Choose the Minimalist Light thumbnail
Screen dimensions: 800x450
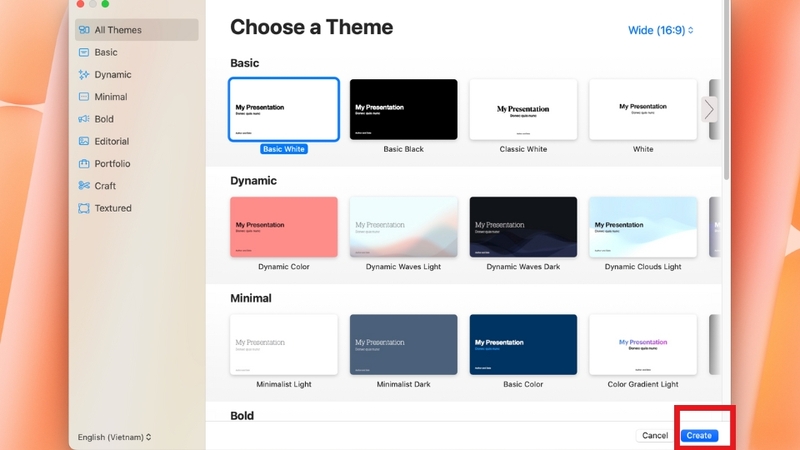pos(284,344)
